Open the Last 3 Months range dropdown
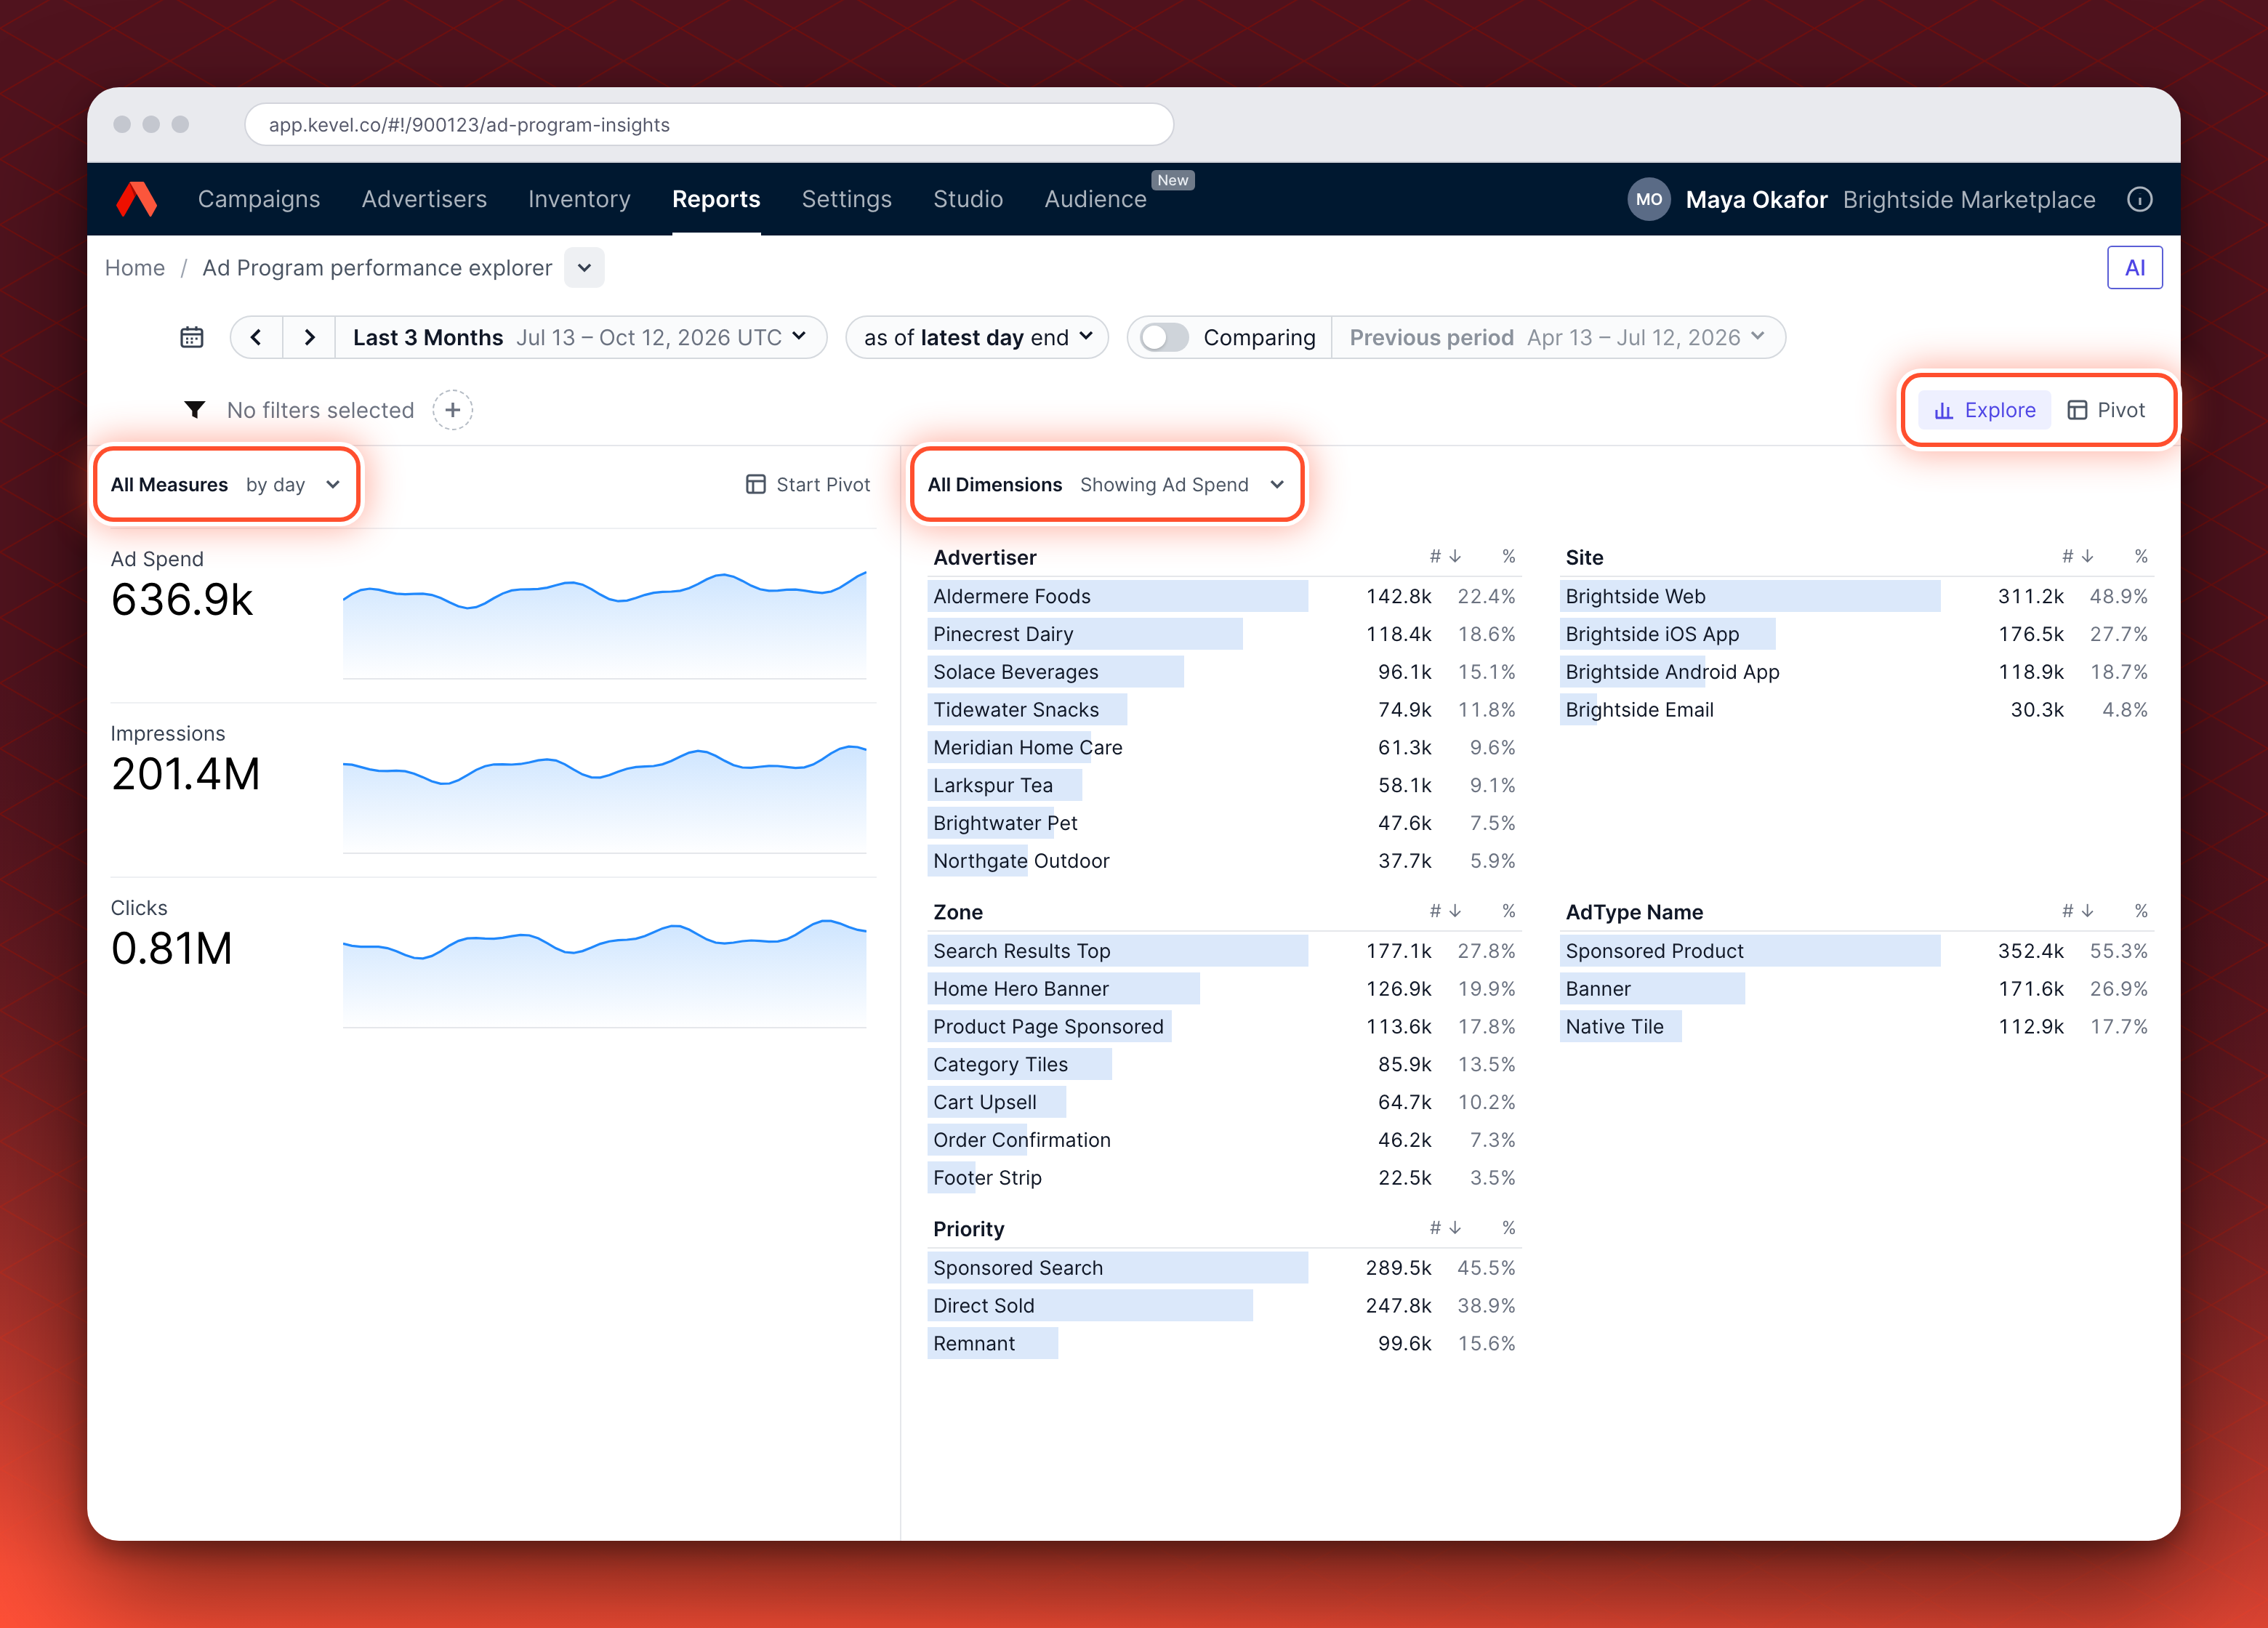 point(580,337)
